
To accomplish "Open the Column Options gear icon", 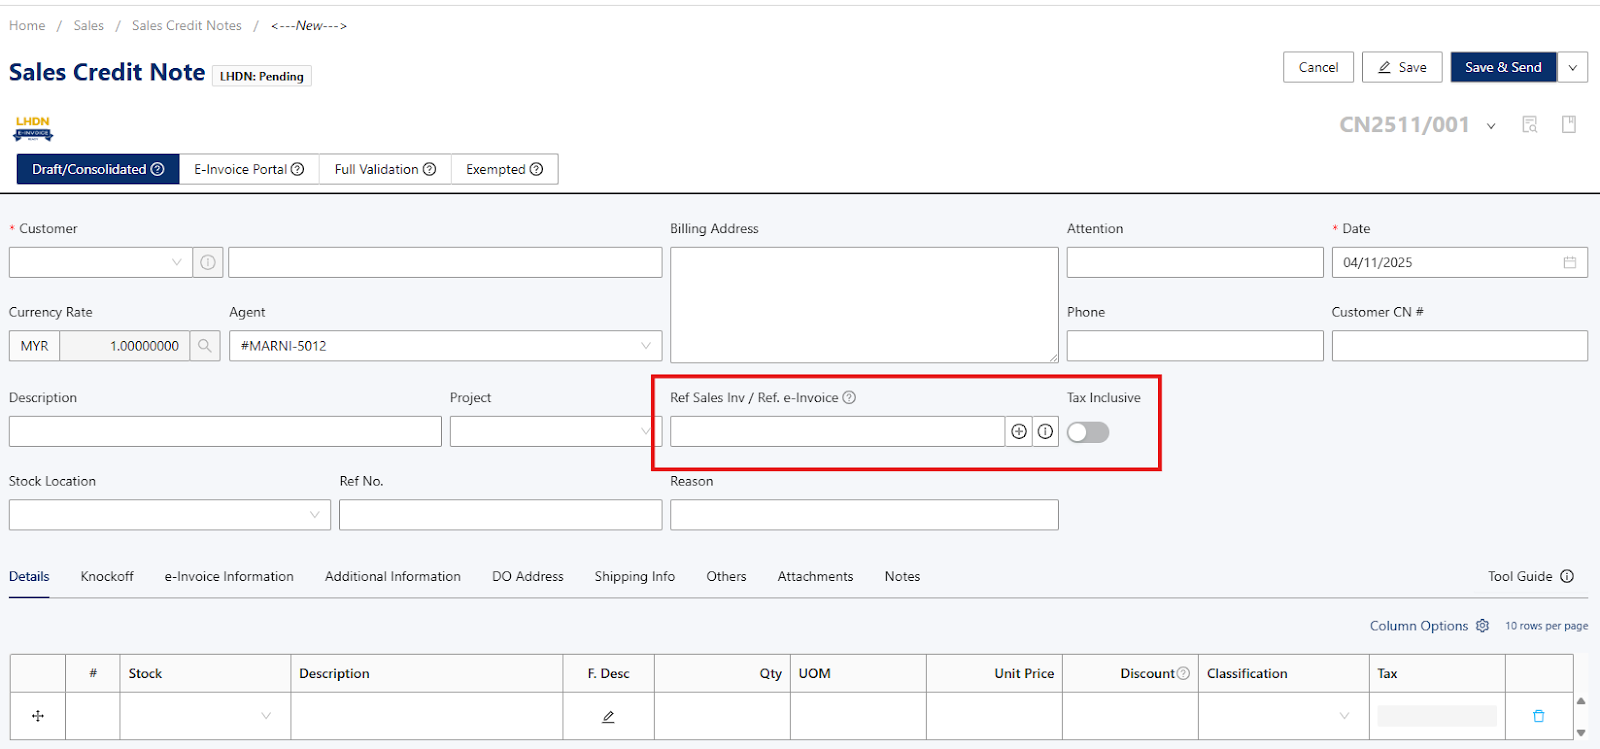I will click(1482, 626).
